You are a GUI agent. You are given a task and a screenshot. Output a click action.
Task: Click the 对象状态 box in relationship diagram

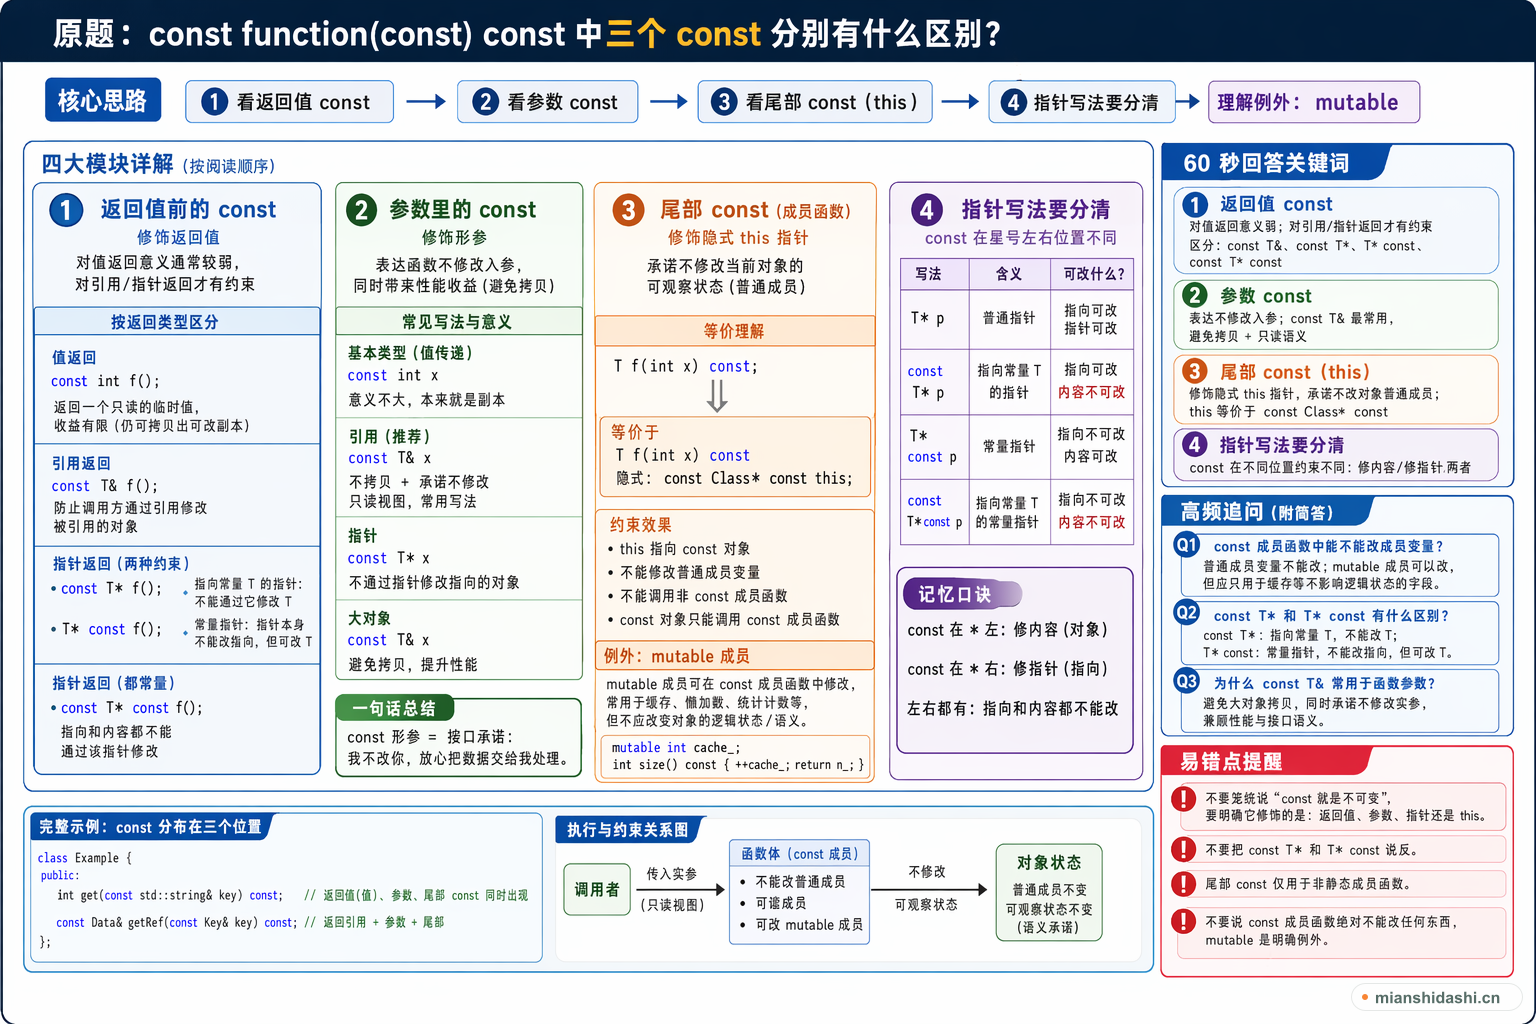point(1049,893)
